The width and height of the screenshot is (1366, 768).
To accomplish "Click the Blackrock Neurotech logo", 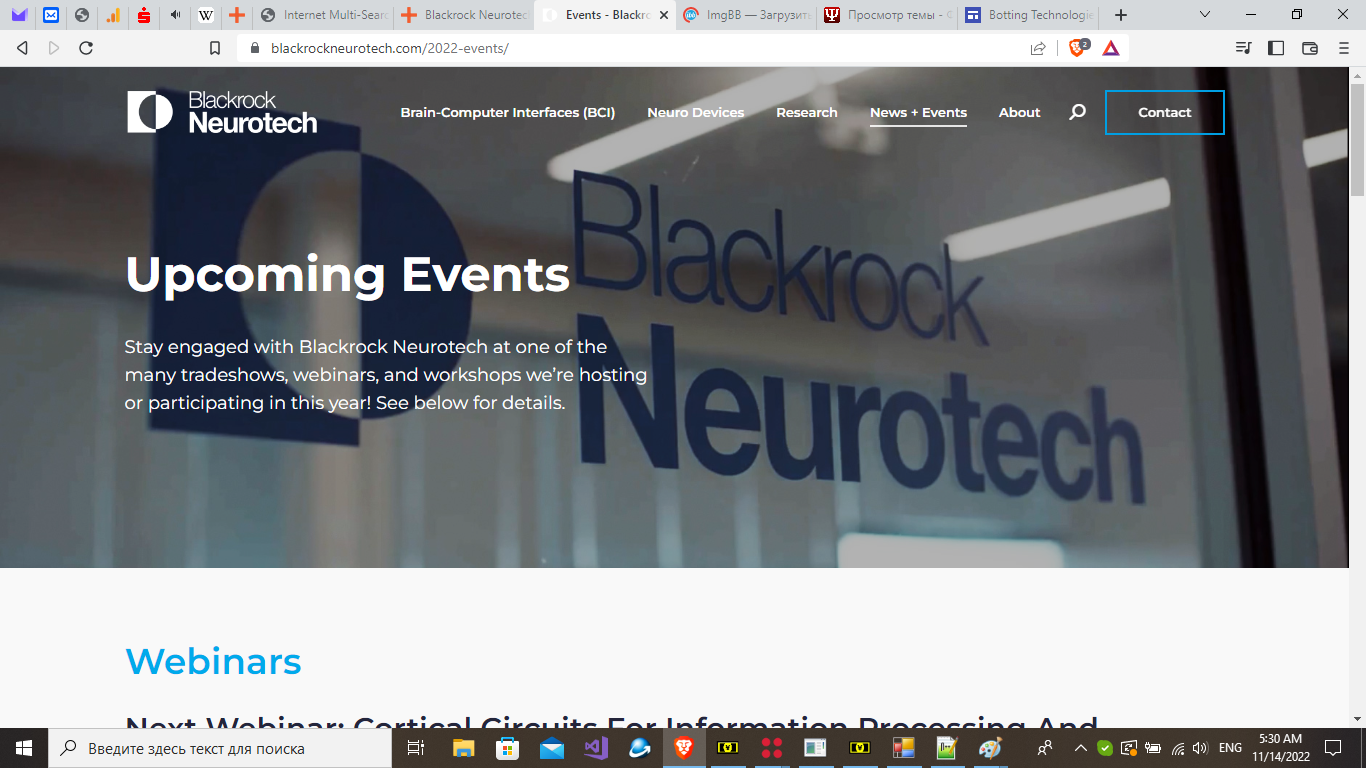I will 222,112.
